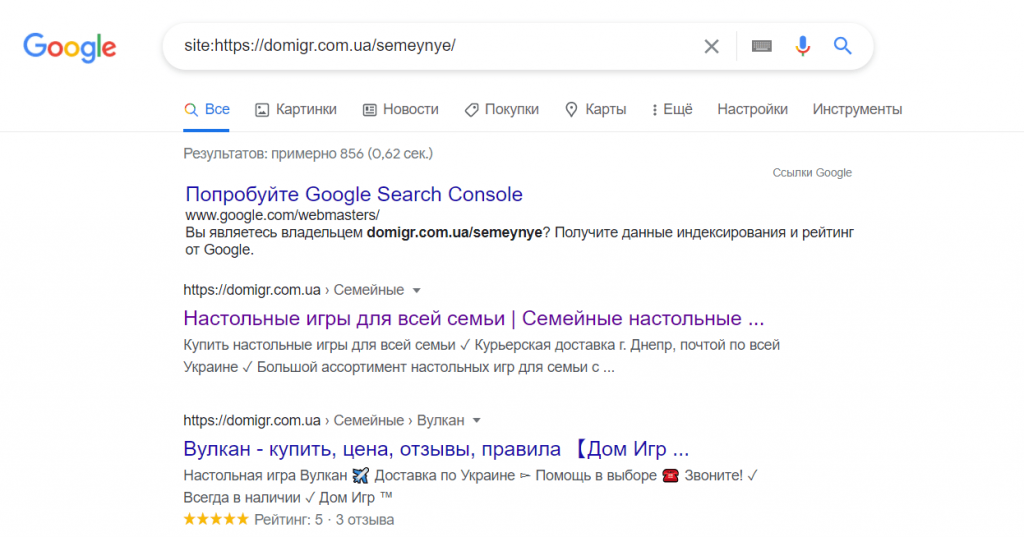This screenshot has width=1024, height=537.
Task: Submit search with magnifier icon
Action: 842,46
